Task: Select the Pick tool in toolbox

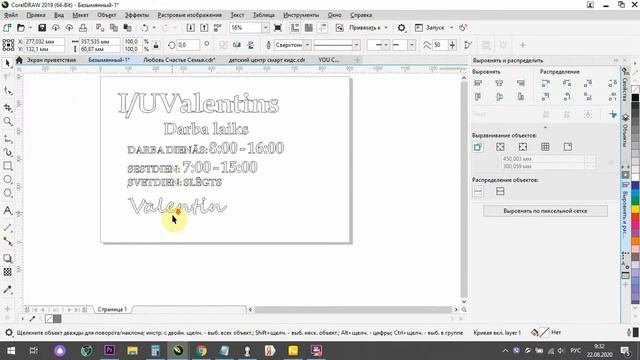Action: pos(7,63)
